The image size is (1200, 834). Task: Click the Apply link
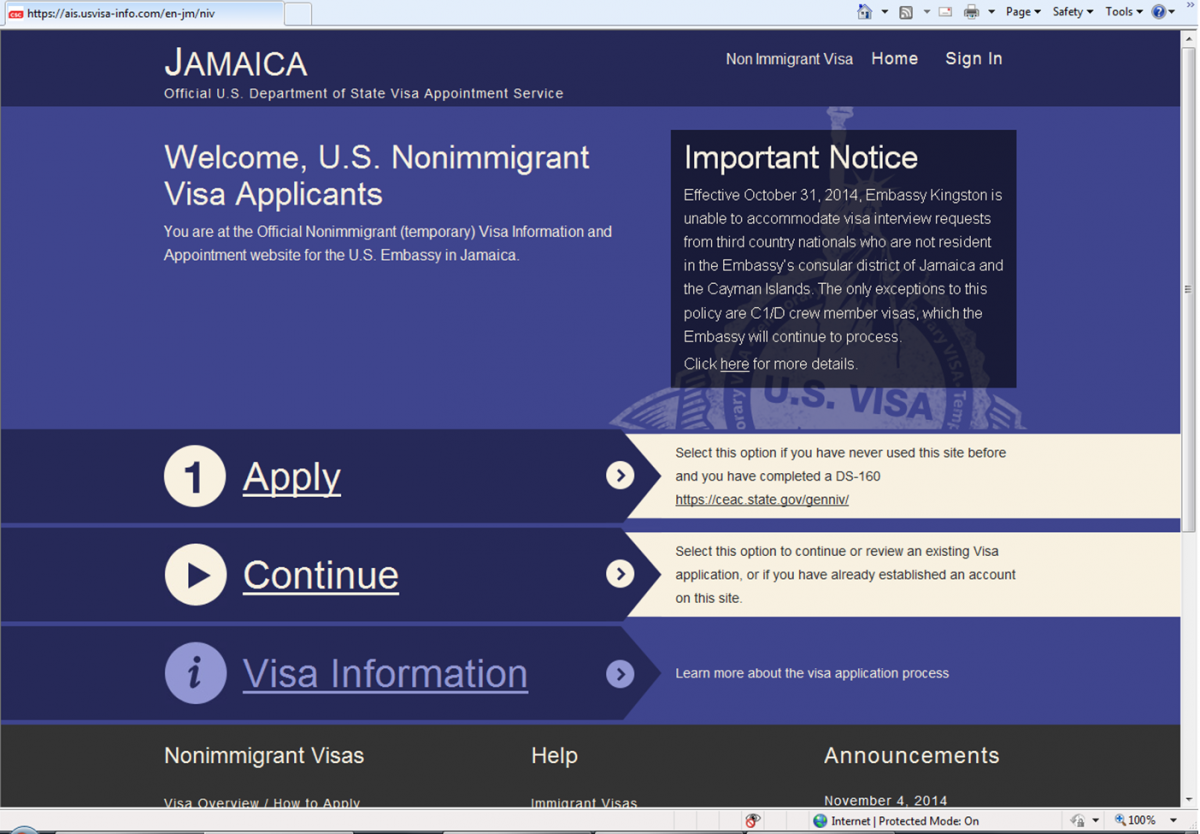(291, 477)
